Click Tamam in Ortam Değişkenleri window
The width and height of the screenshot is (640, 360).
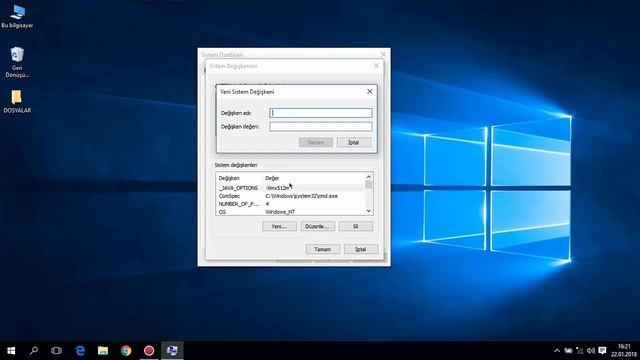pyautogui.click(x=322, y=249)
